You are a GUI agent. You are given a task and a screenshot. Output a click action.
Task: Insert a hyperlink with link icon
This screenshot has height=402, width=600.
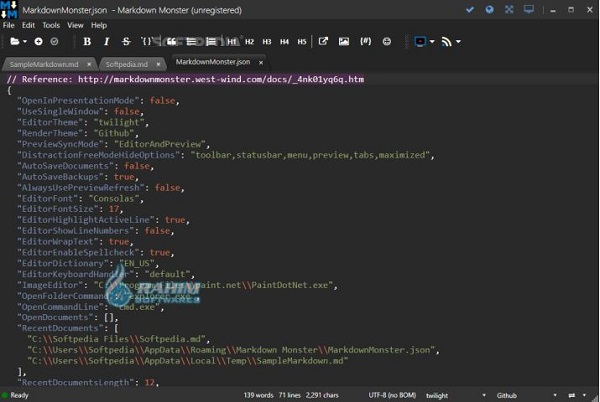pyautogui.click(x=323, y=42)
